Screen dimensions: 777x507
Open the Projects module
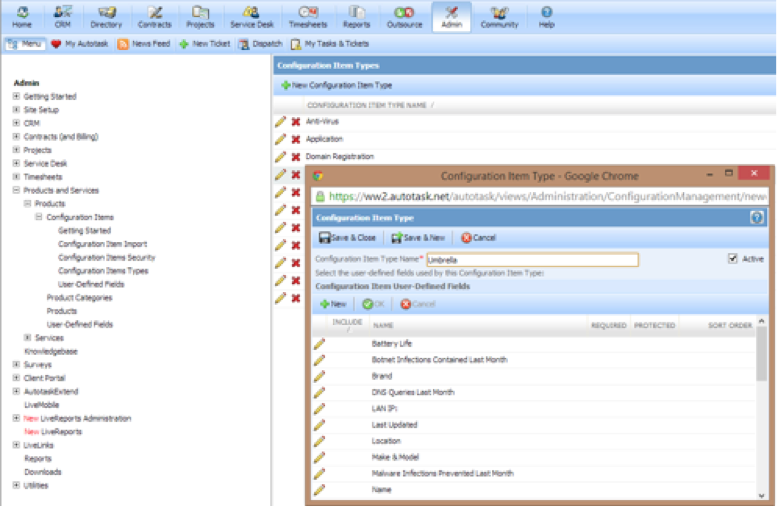pos(200,17)
